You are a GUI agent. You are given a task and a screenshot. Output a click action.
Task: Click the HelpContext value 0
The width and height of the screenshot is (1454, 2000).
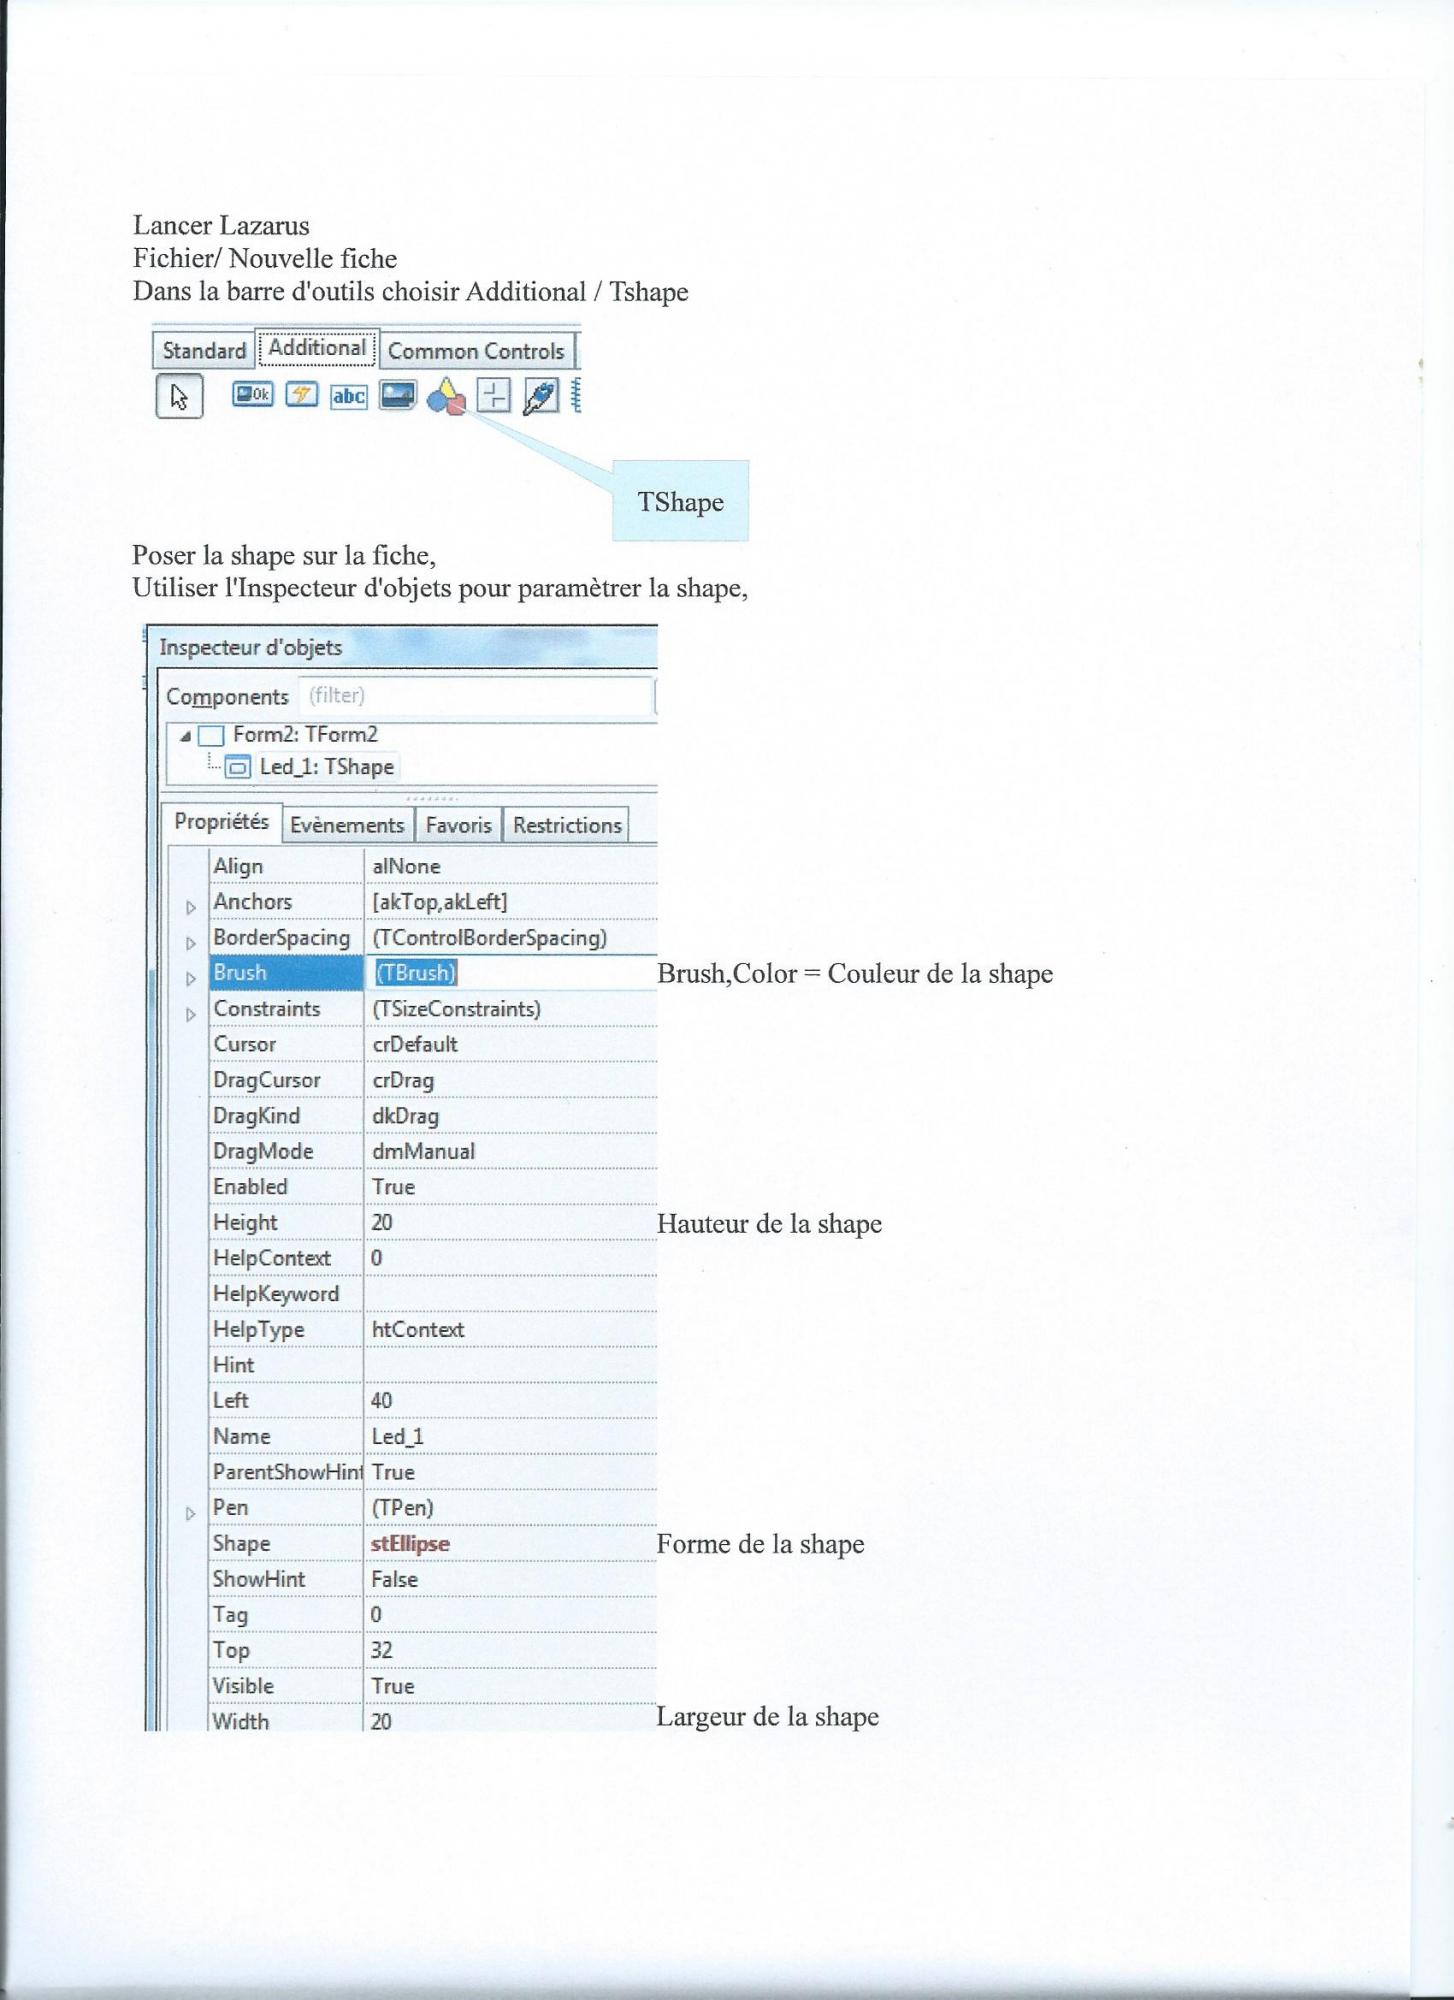[376, 1258]
